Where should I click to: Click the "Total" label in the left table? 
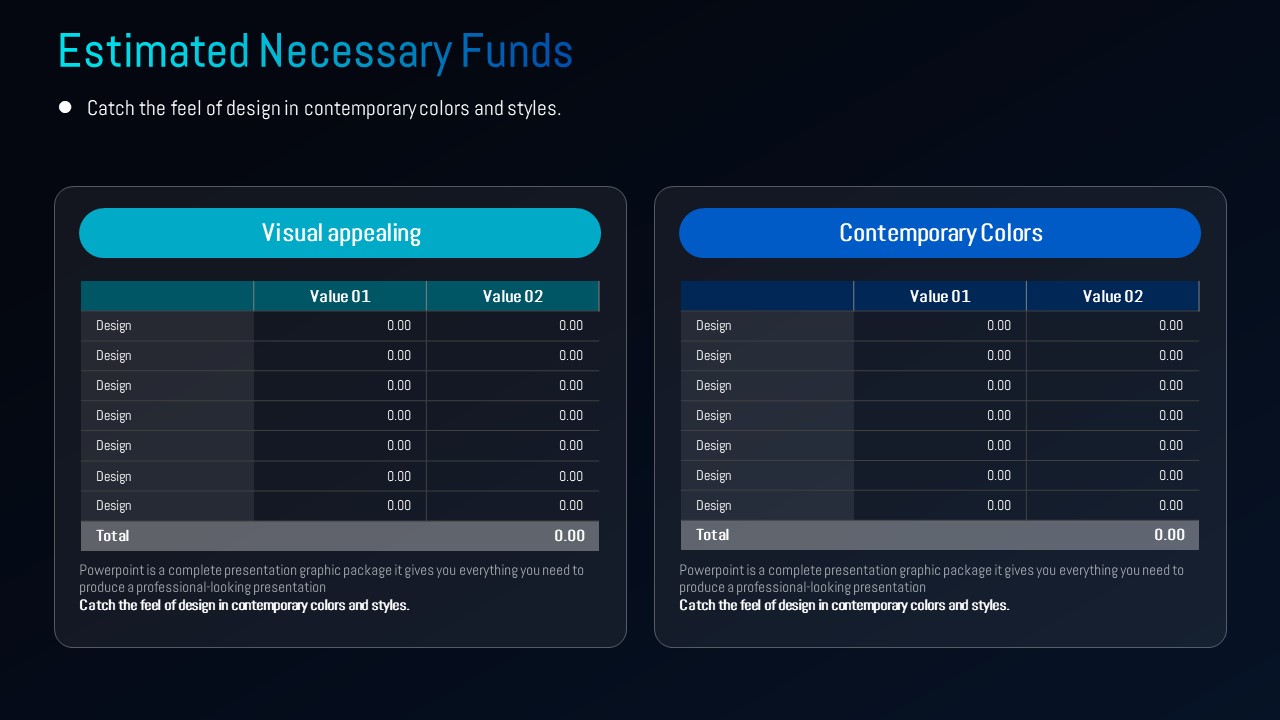[x=113, y=536]
